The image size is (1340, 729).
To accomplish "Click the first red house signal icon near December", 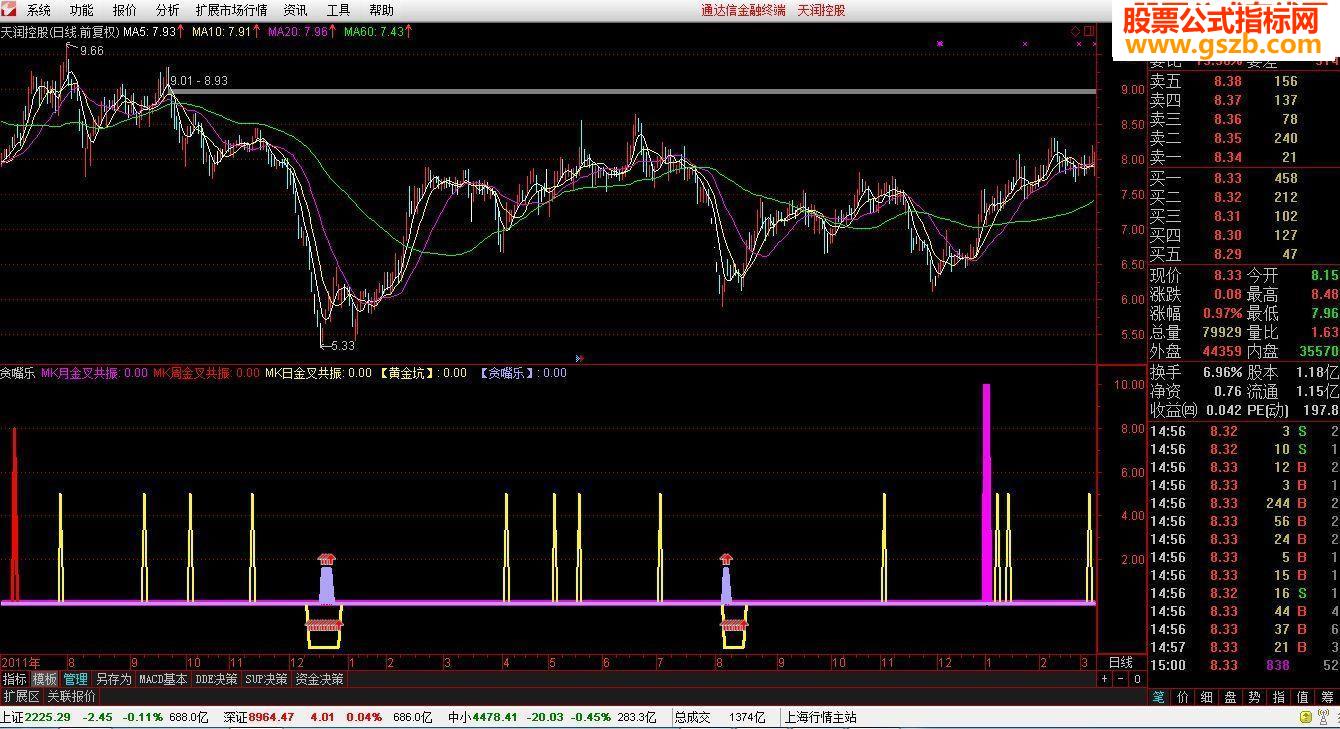I will [327, 558].
